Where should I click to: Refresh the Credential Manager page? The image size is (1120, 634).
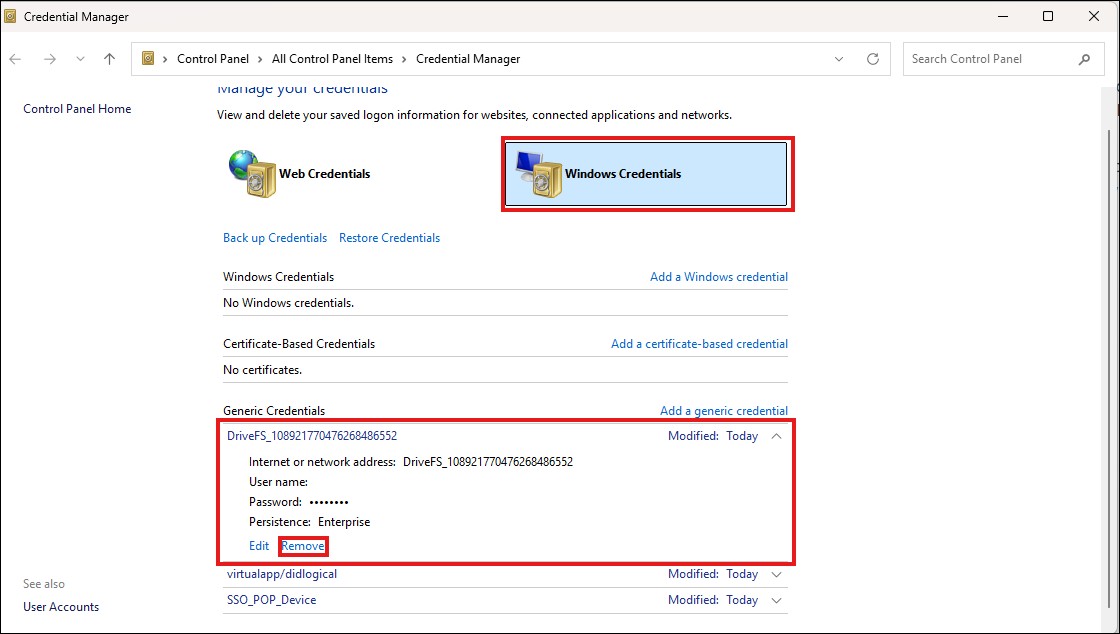[873, 59]
